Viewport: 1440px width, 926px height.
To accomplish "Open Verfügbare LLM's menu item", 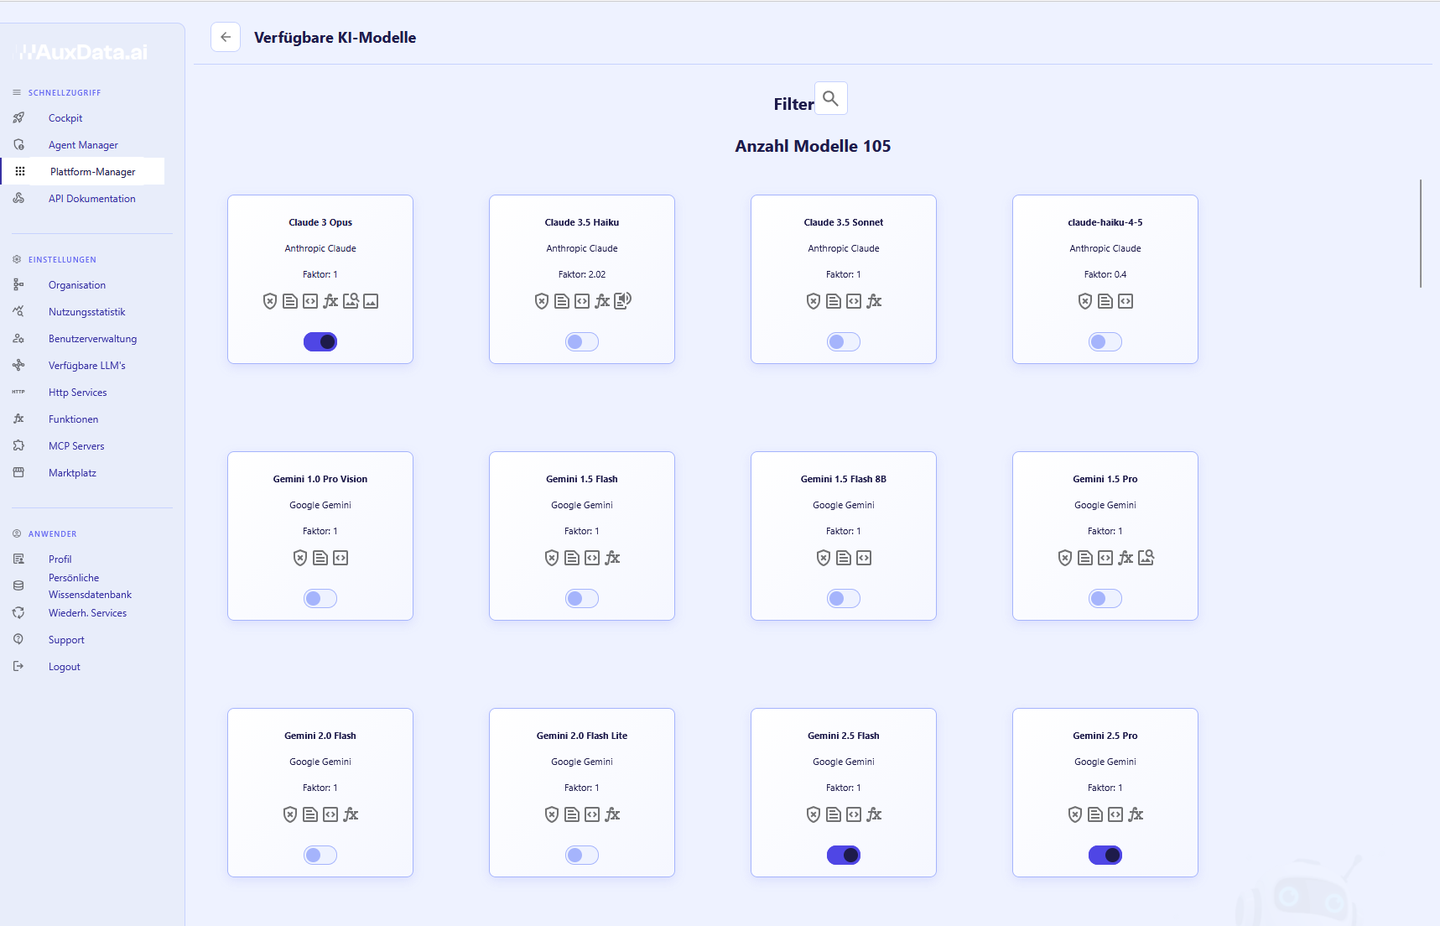I will click(x=87, y=366).
